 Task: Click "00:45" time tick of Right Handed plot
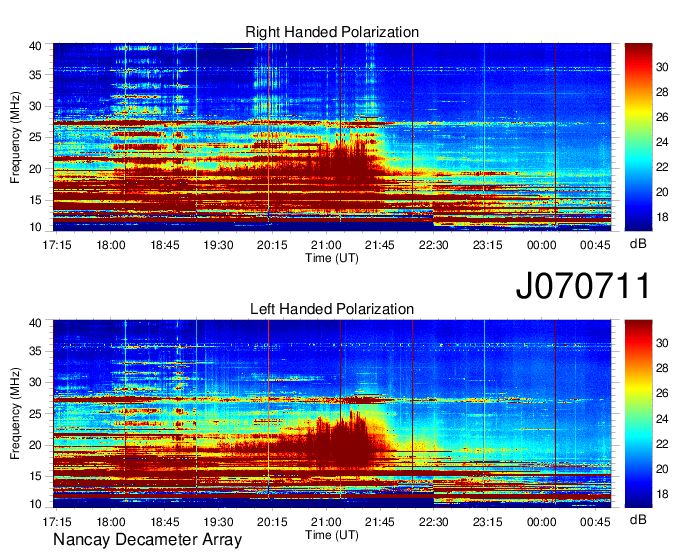pos(595,245)
